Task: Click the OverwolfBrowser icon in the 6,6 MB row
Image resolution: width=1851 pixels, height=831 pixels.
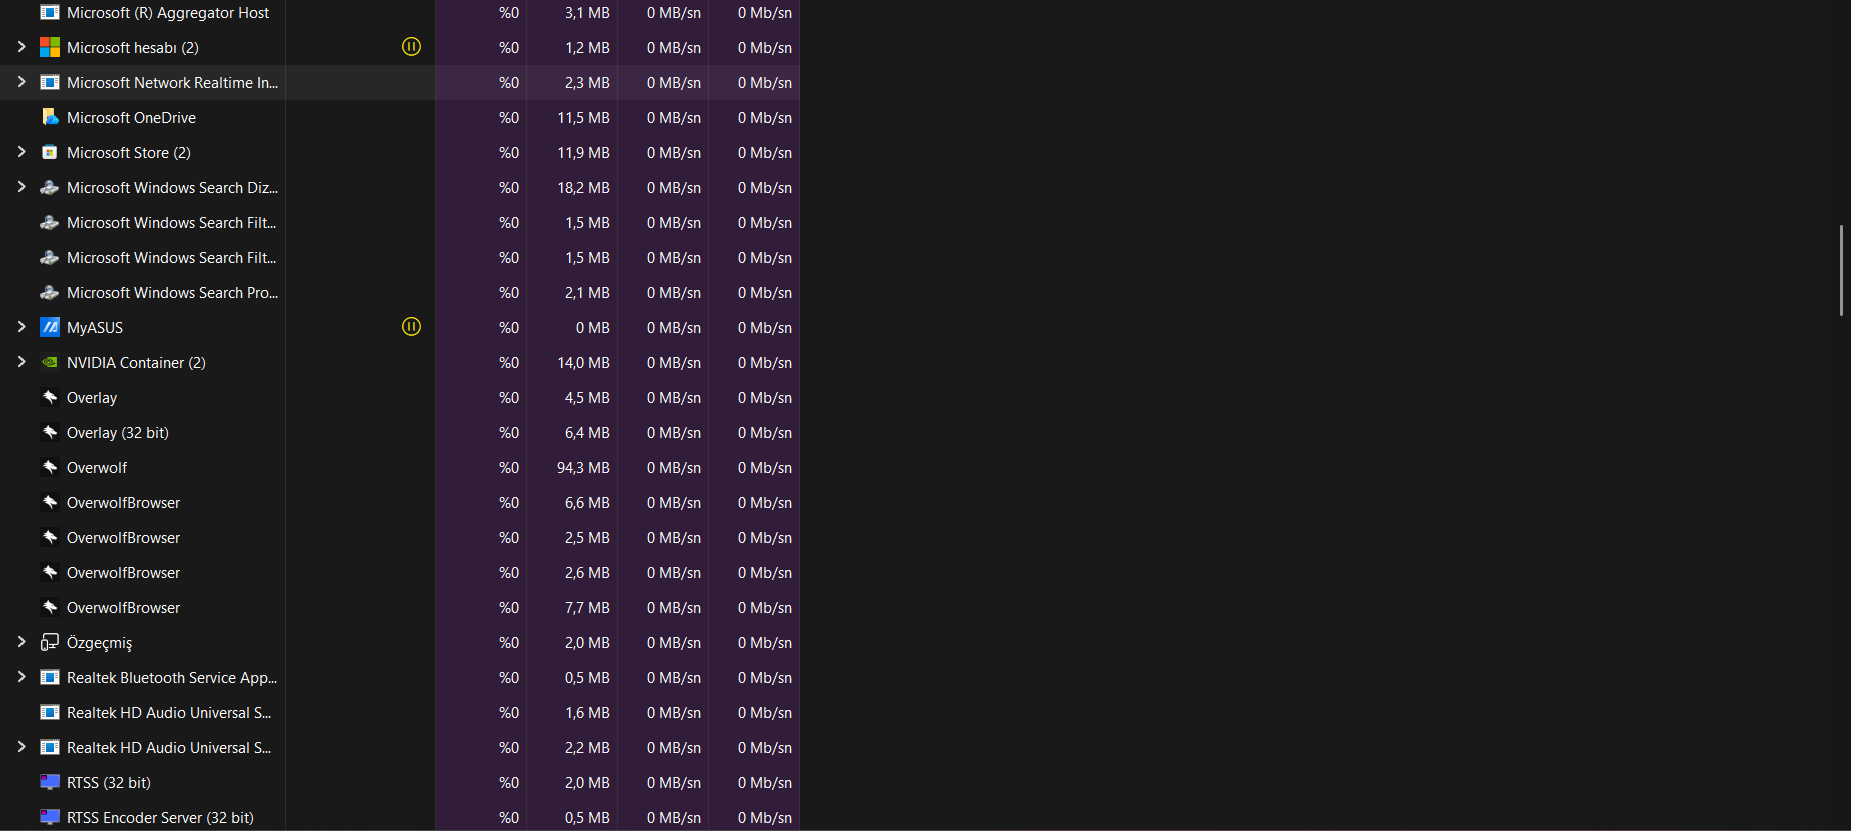Action: [50, 503]
